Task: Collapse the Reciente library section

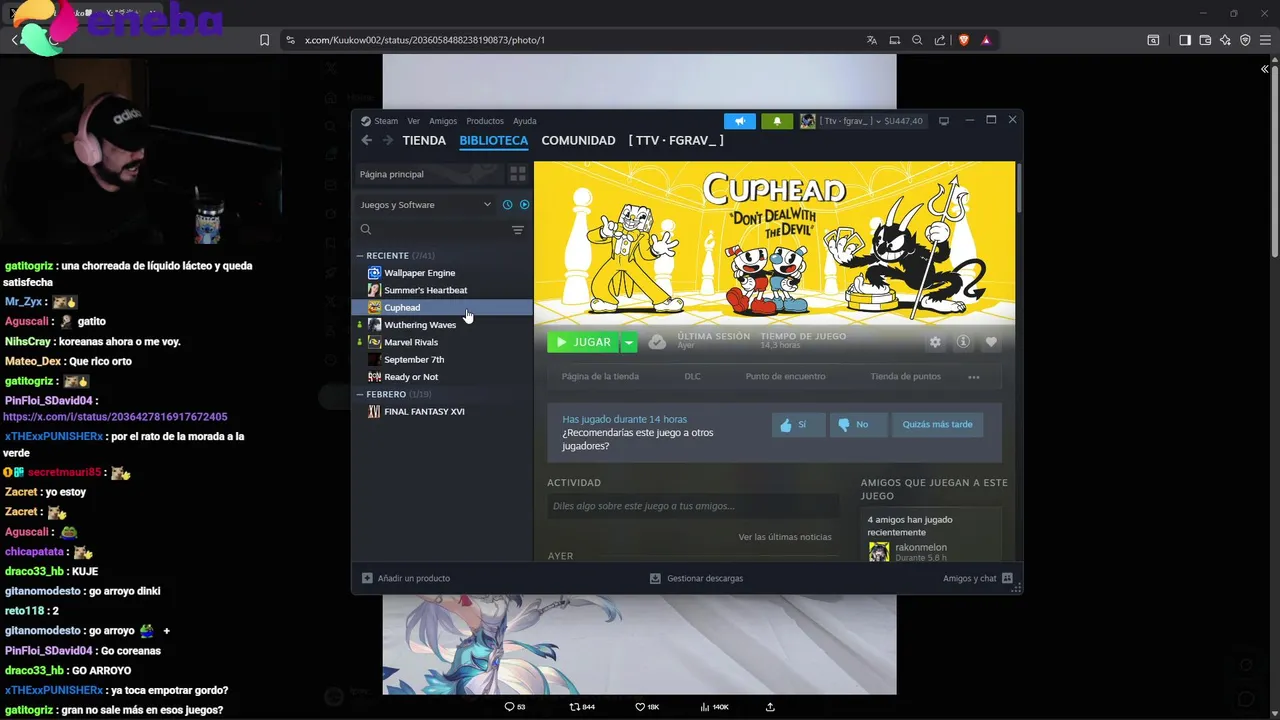Action: pos(361,256)
